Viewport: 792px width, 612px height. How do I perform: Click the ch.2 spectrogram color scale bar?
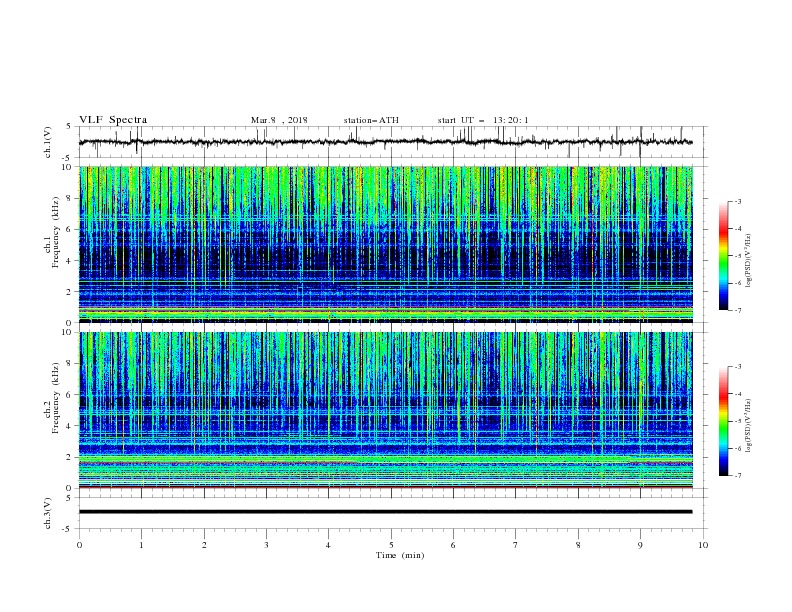[x=723, y=421]
